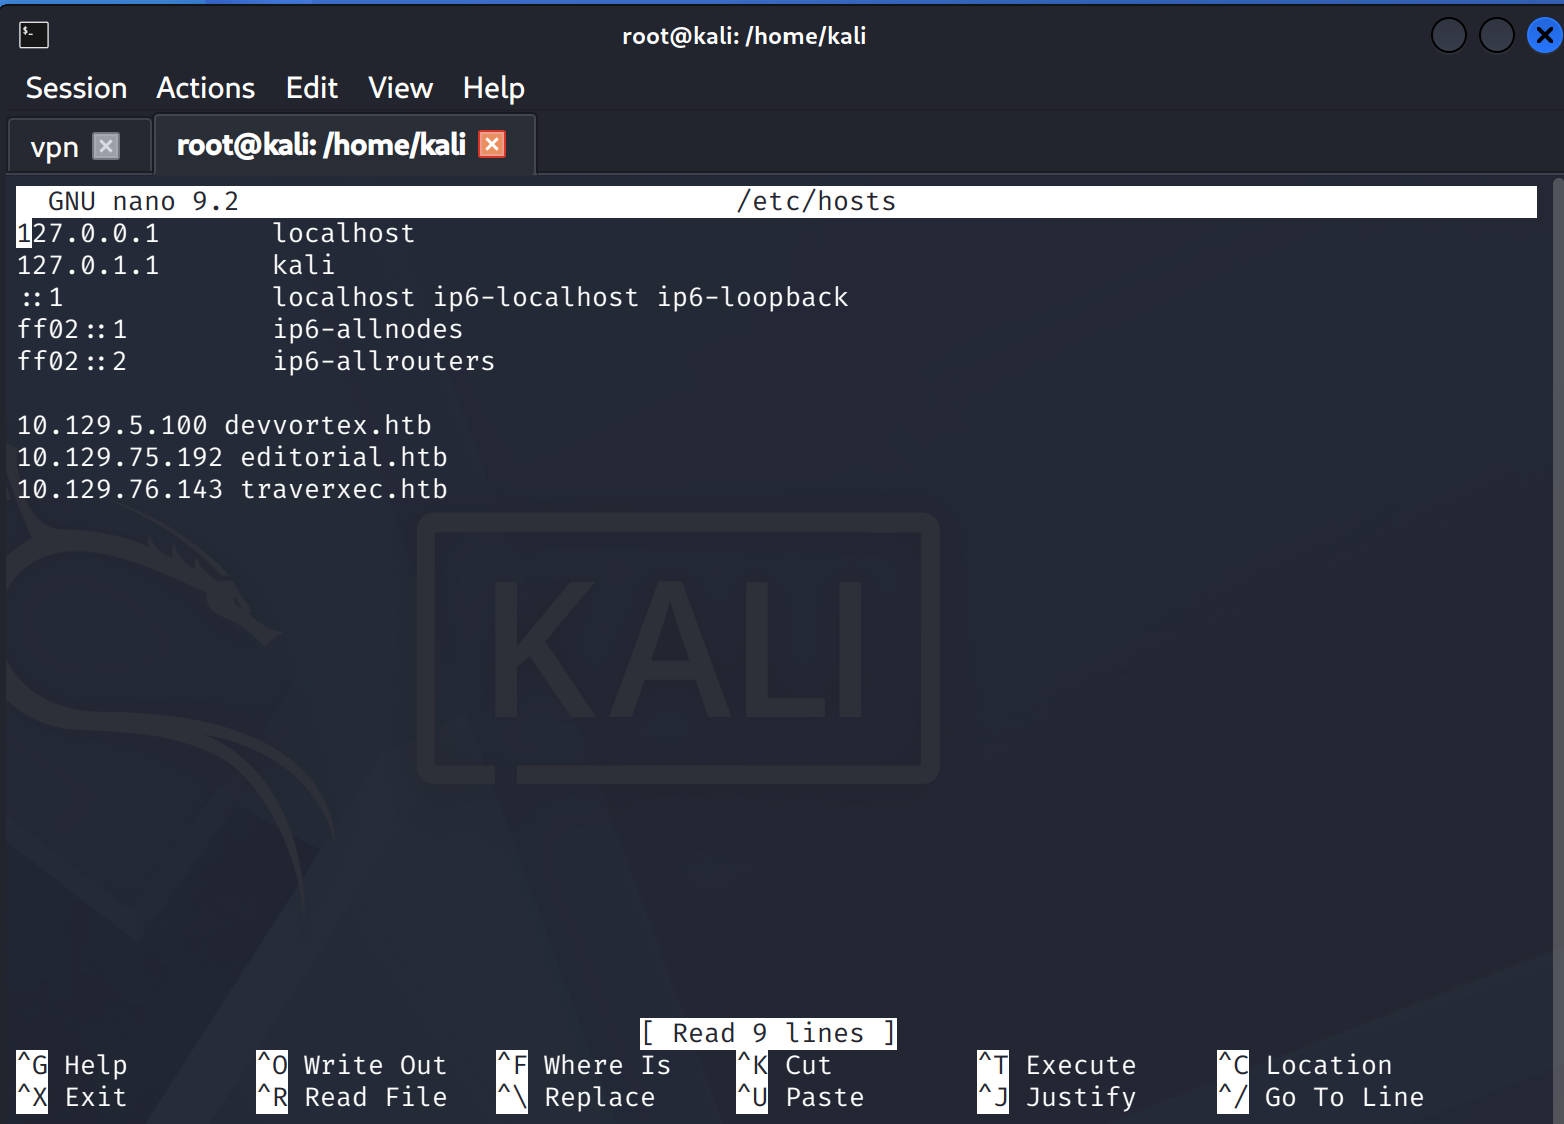Close the vpn tab

pos(106,146)
